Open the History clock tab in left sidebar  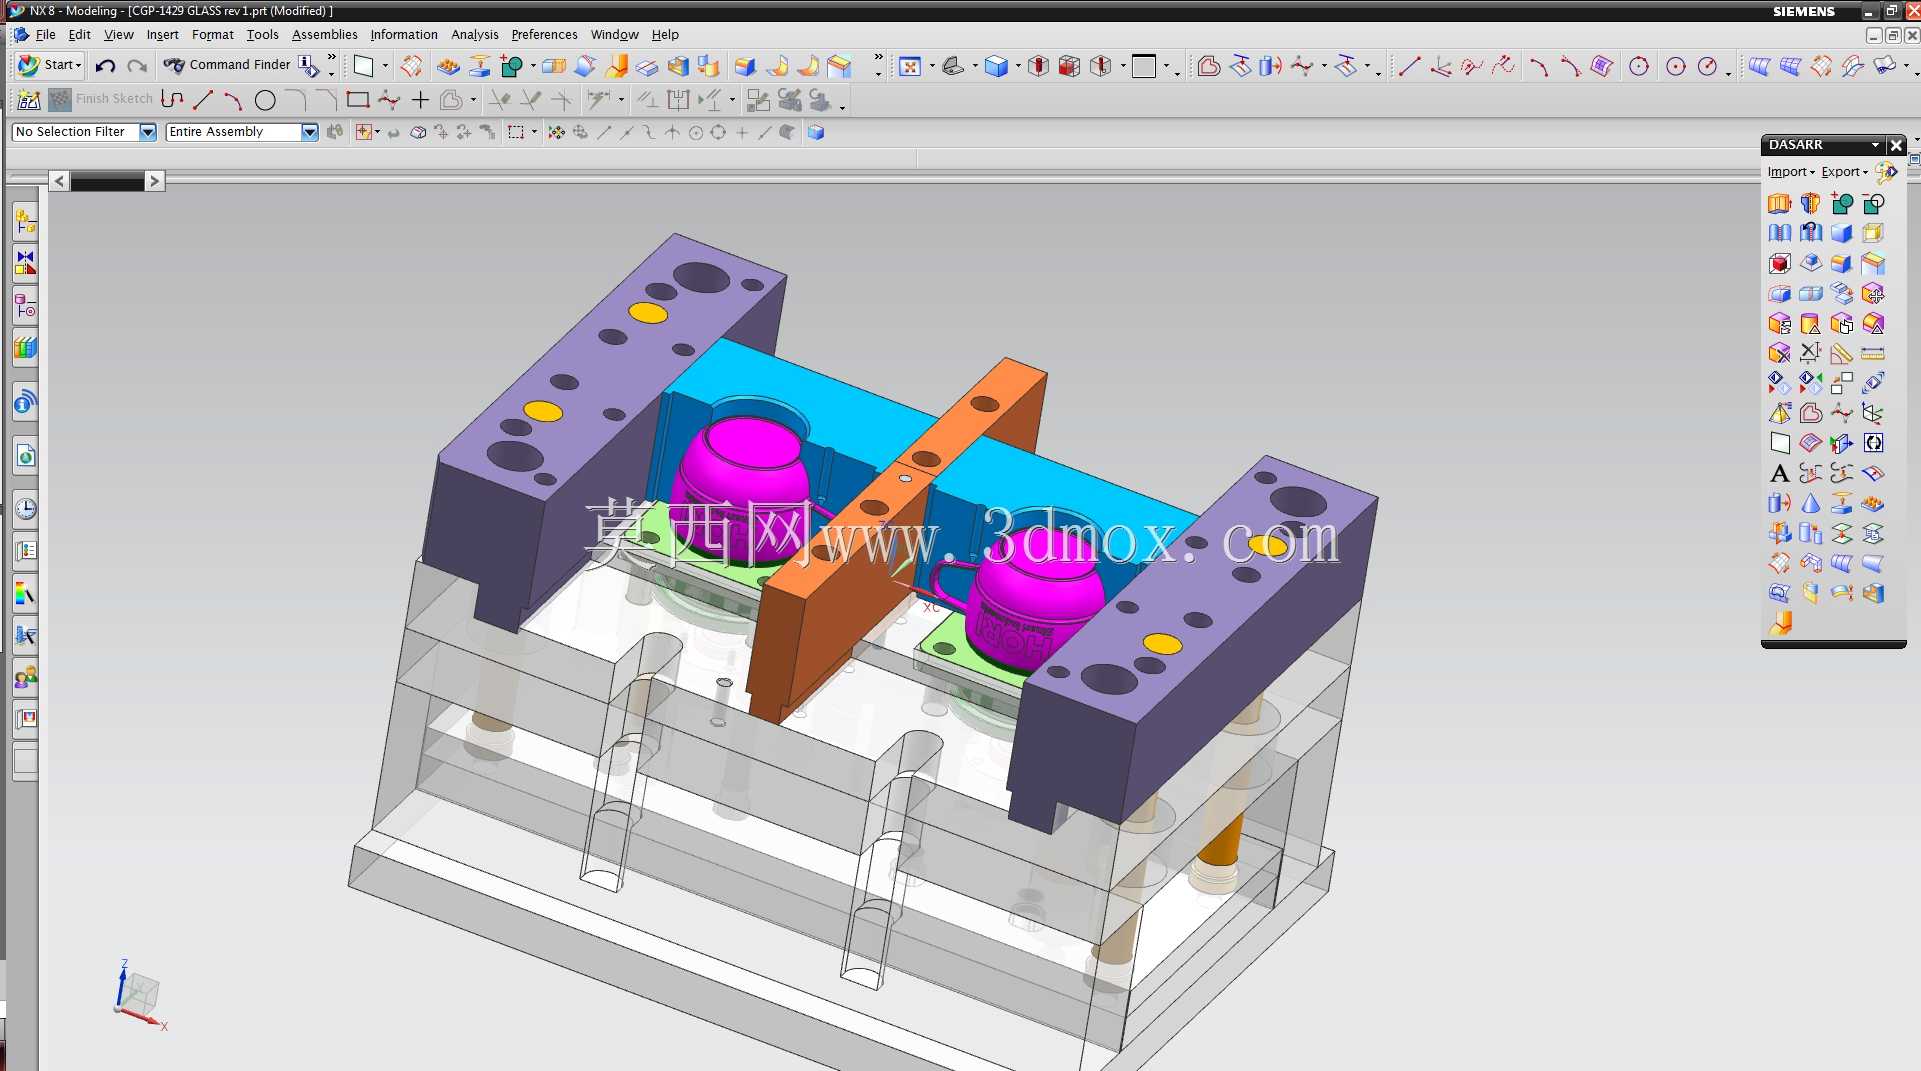(25, 509)
